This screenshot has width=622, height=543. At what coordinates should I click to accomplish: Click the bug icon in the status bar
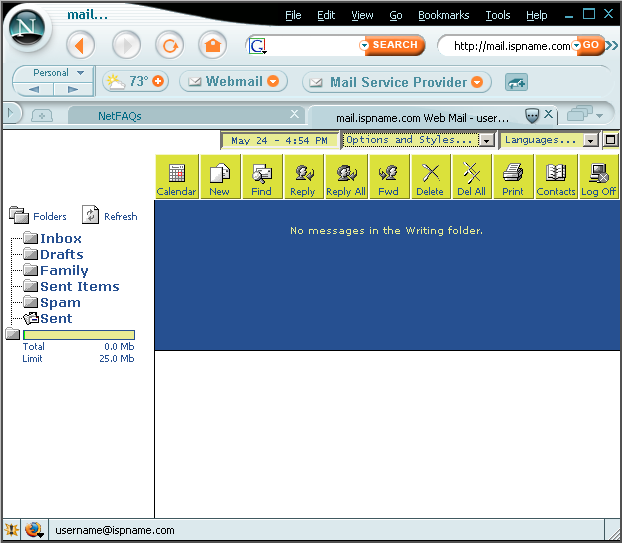click(x=11, y=530)
